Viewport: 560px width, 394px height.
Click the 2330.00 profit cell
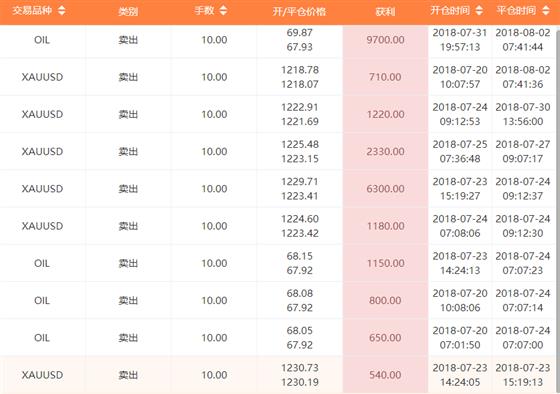(385, 151)
